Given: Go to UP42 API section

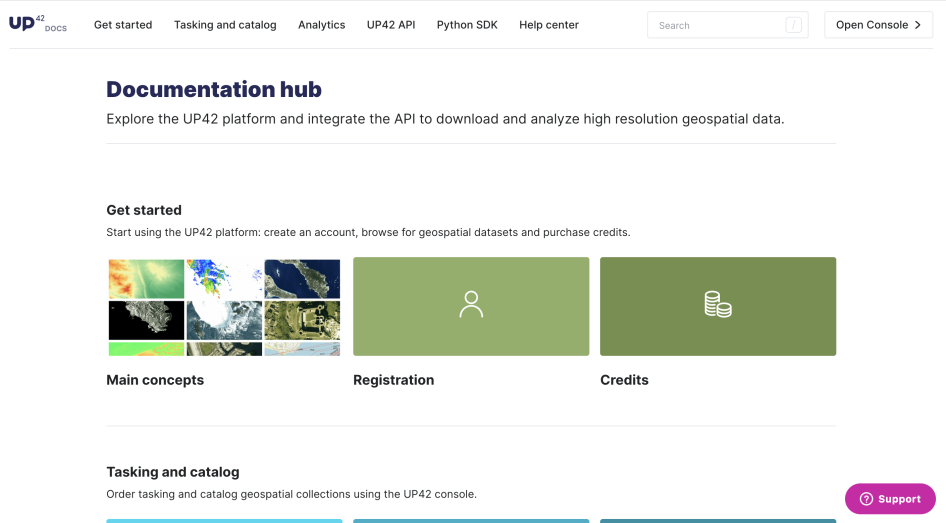Looking at the screenshot, I should pyautogui.click(x=391, y=25).
